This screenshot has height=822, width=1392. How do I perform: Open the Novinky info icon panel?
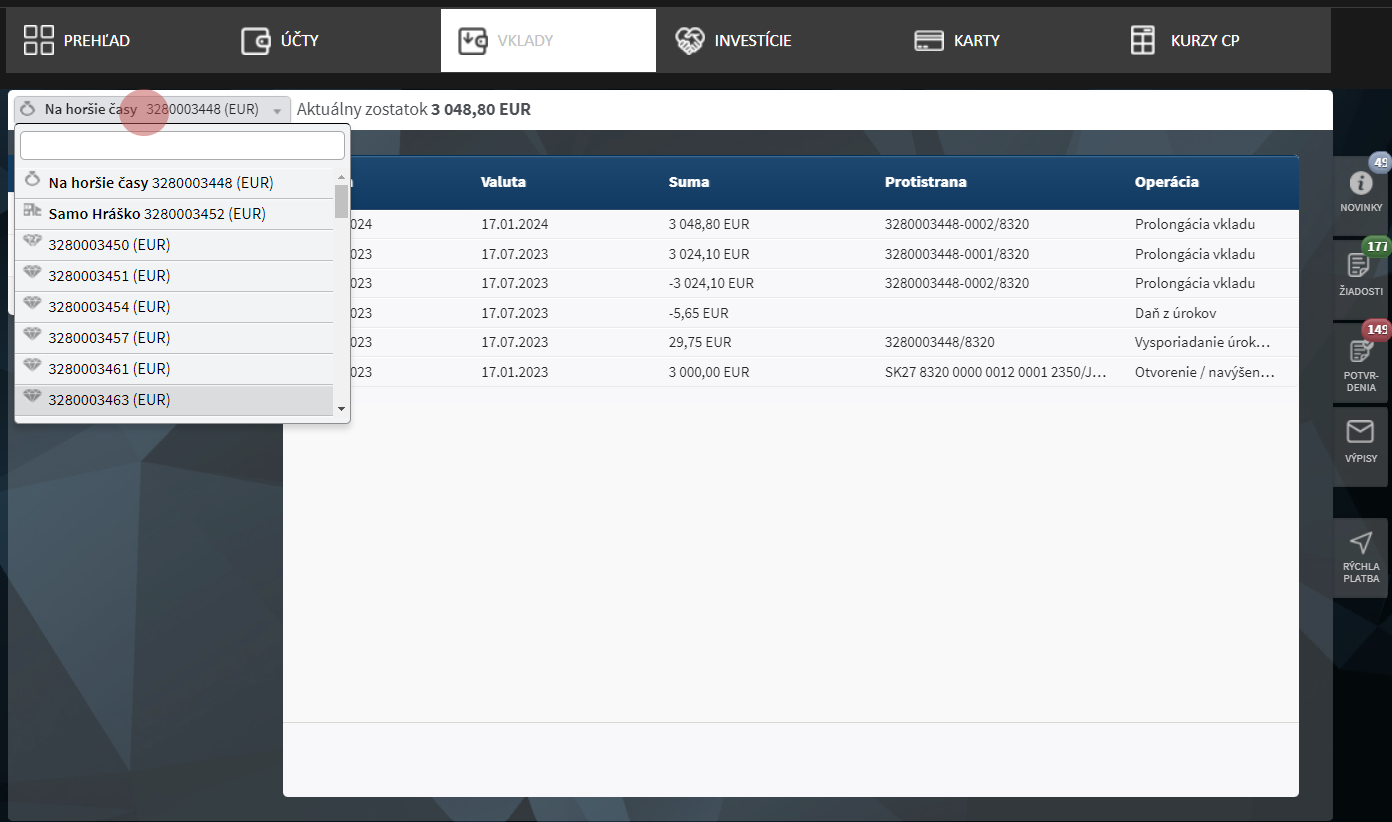[1360, 190]
